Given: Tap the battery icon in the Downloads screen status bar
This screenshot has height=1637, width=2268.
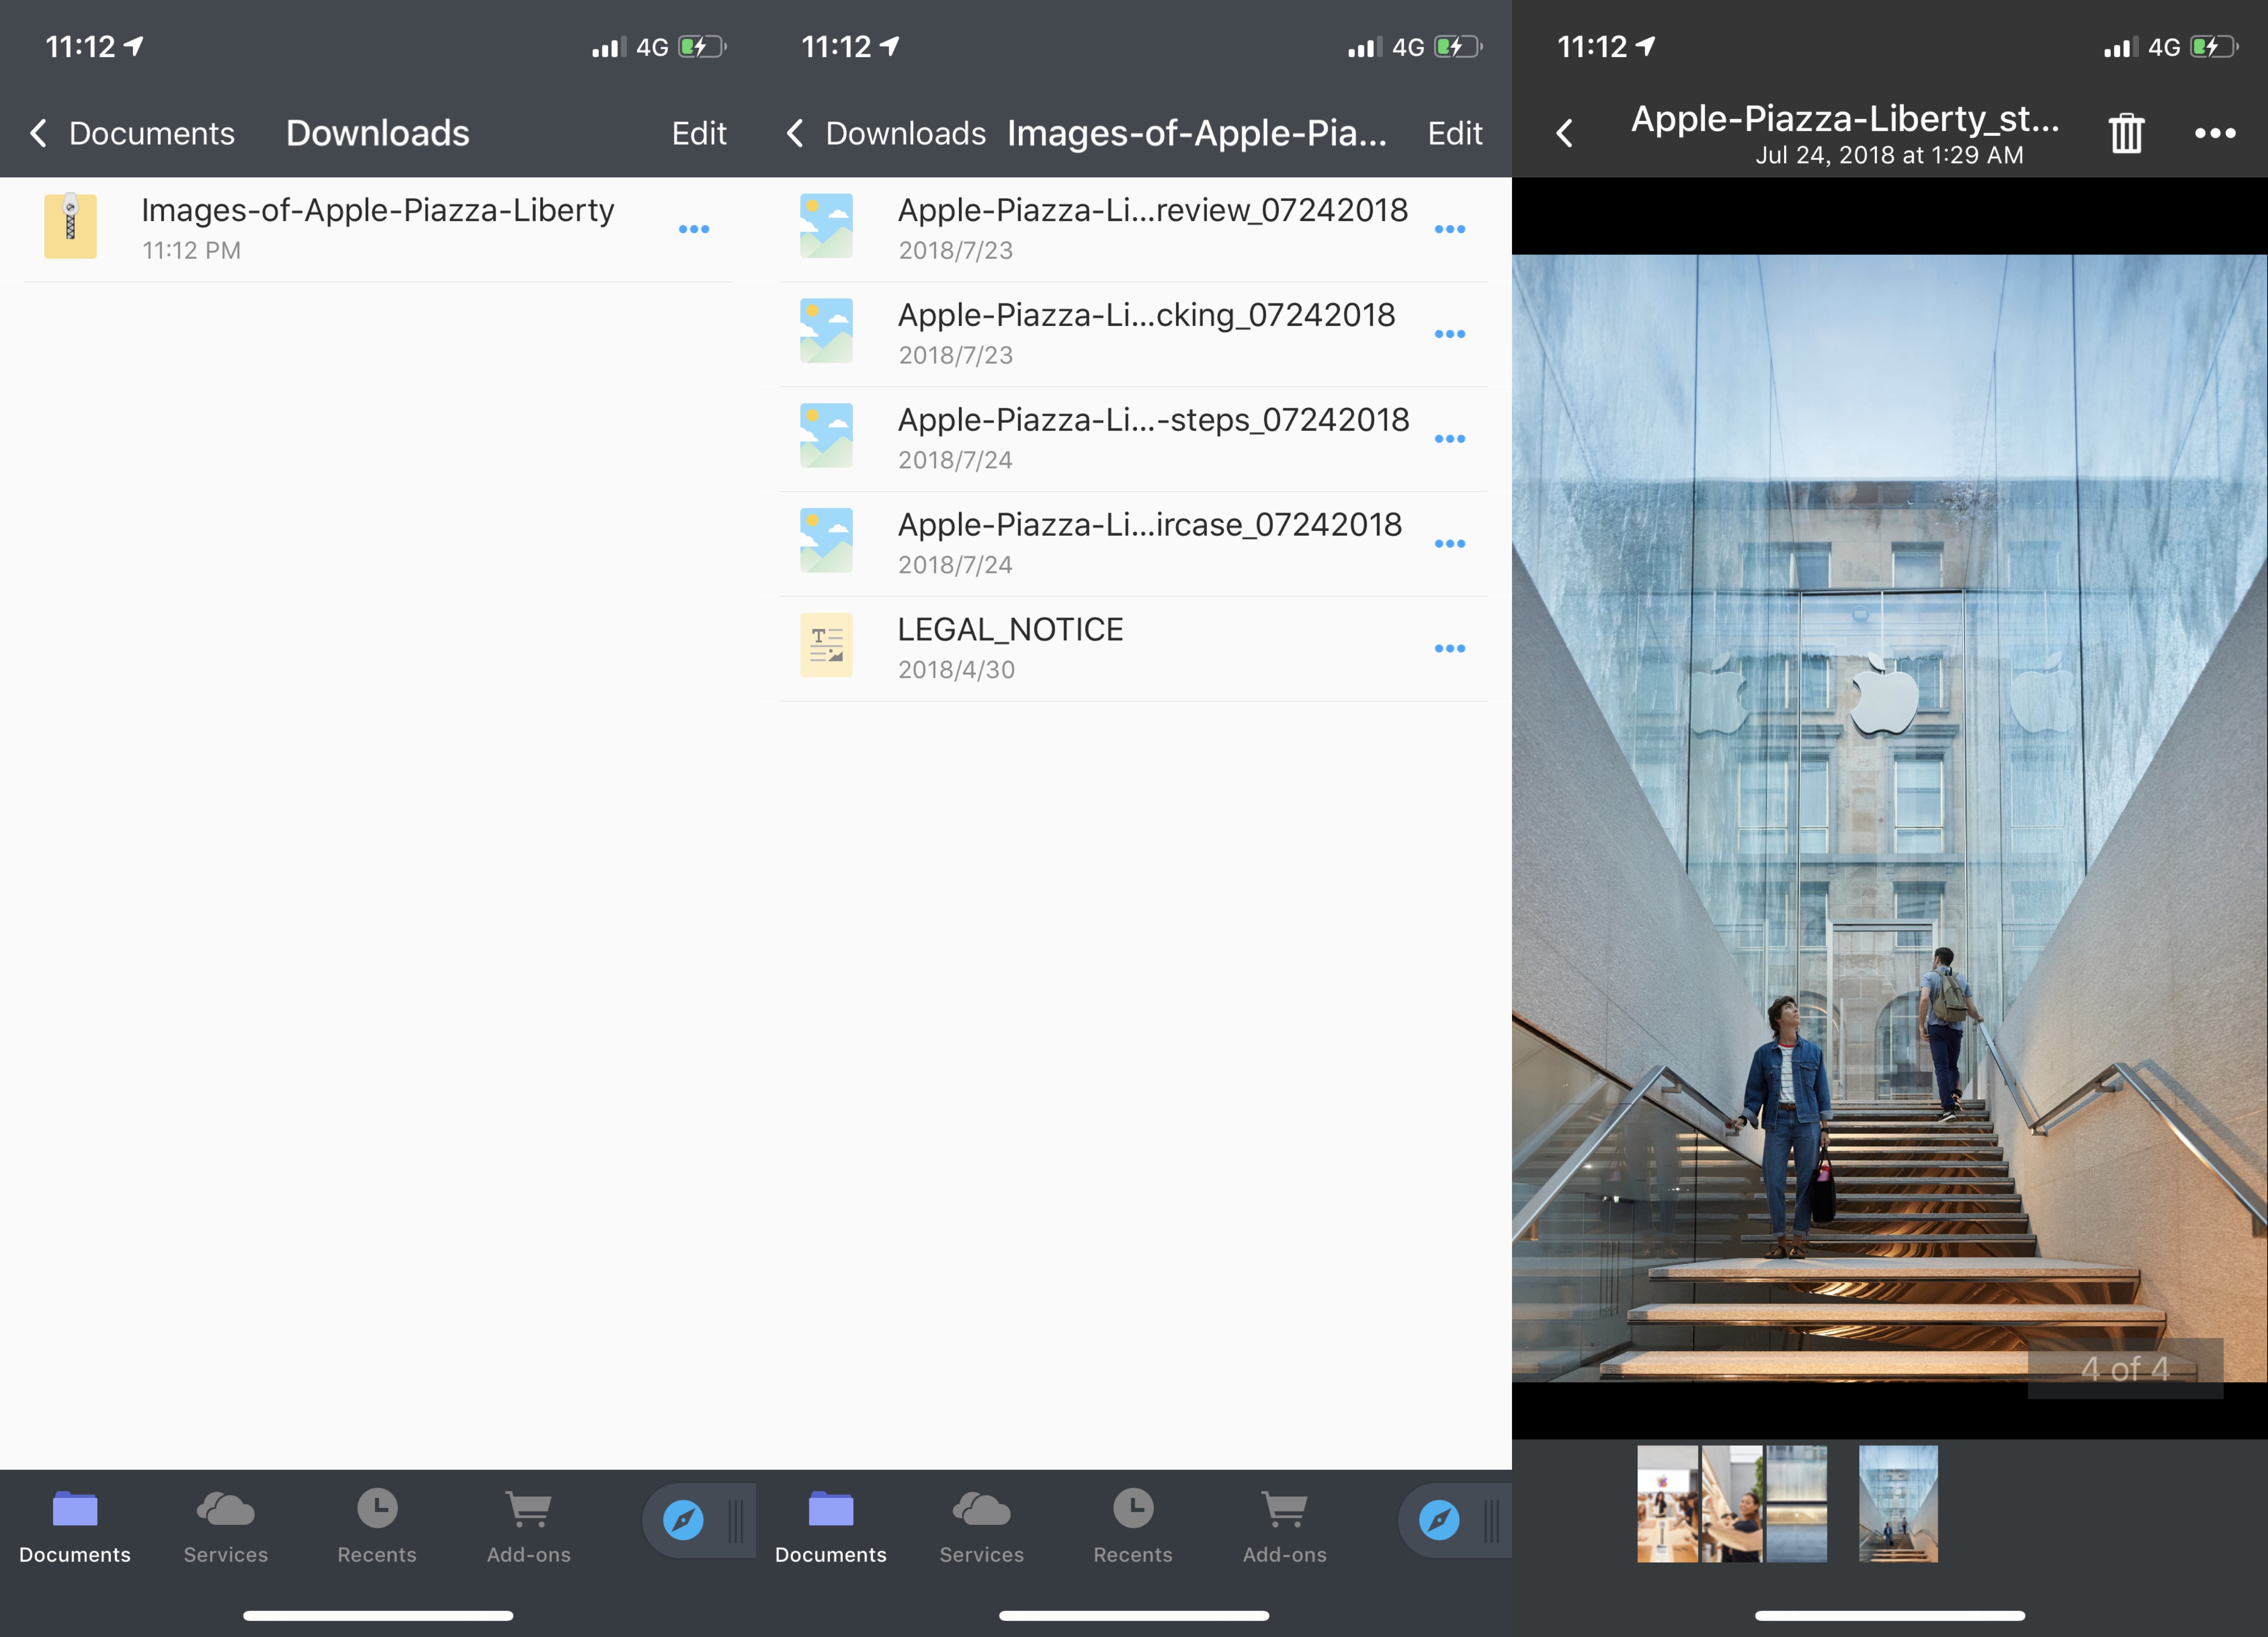Looking at the screenshot, I should 702,47.
